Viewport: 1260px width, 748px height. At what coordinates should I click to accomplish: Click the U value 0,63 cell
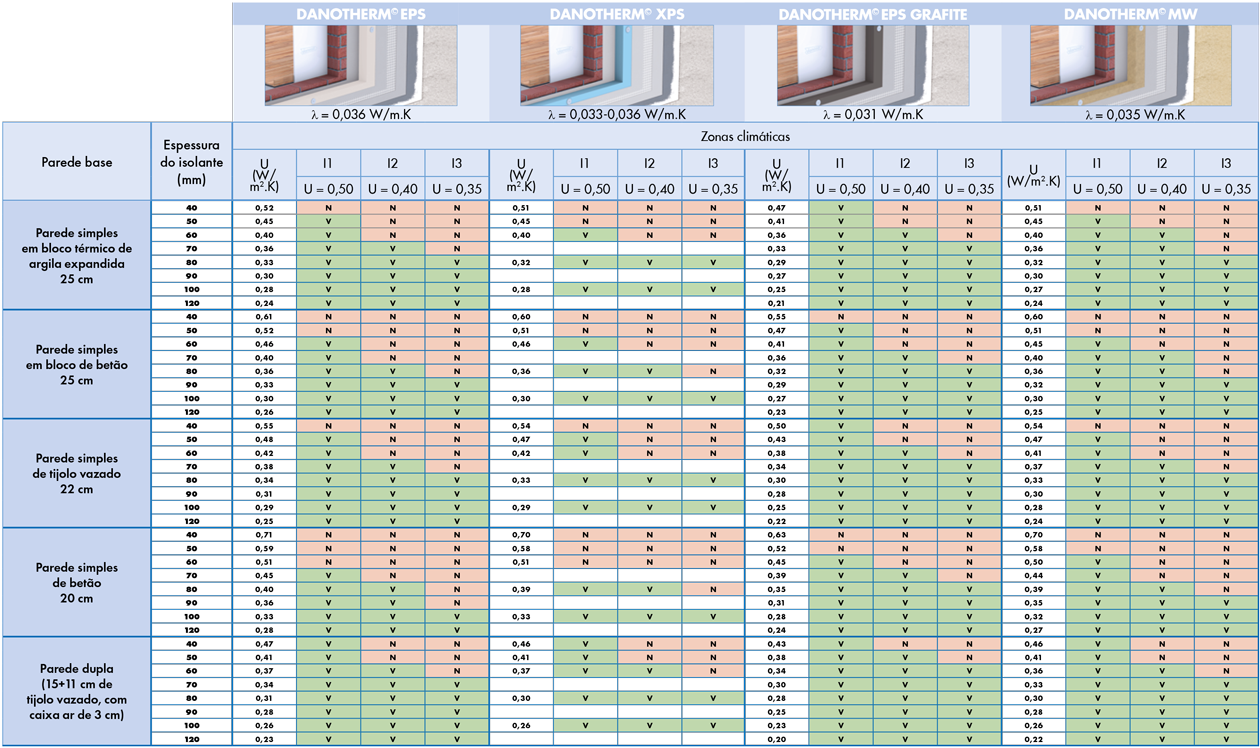click(777, 534)
